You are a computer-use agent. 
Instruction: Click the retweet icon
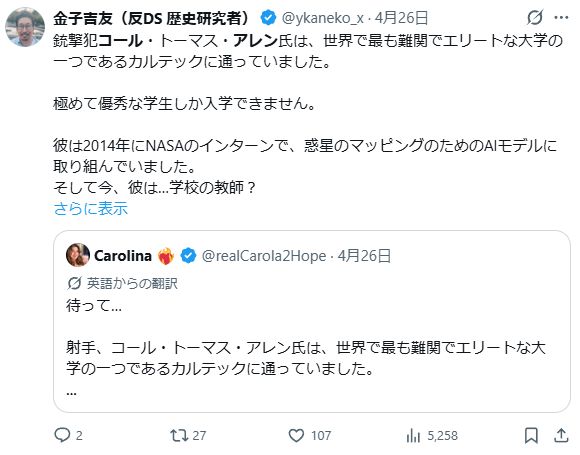[x=179, y=435]
